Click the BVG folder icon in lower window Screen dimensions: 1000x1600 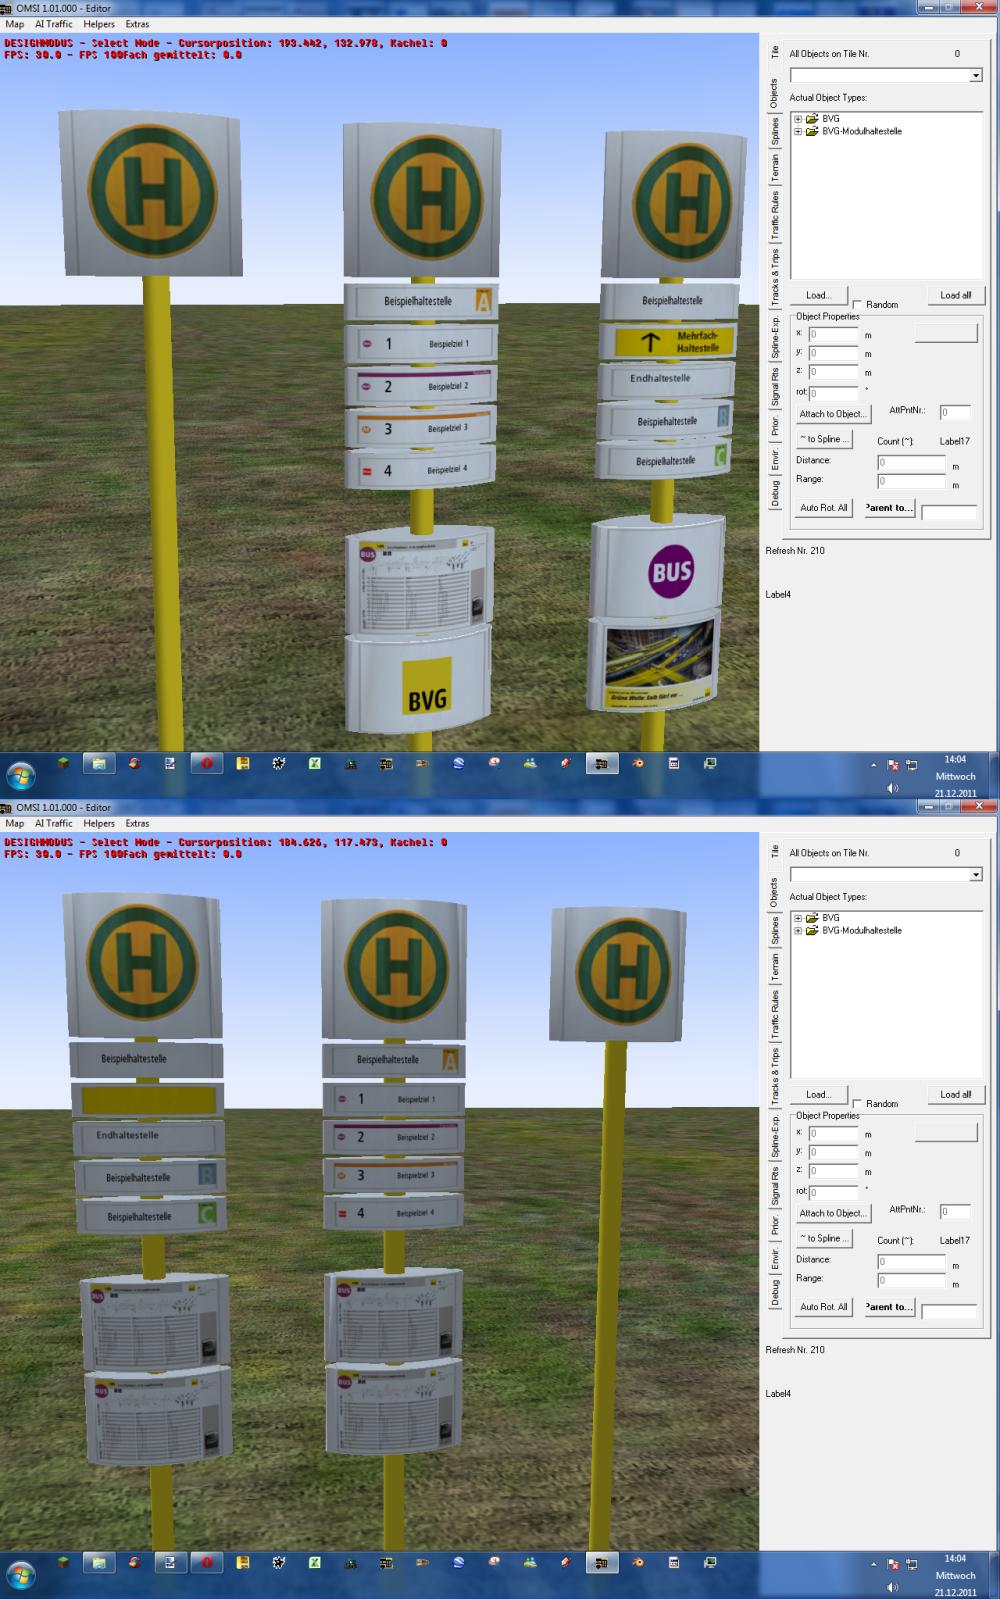coord(812,918)
